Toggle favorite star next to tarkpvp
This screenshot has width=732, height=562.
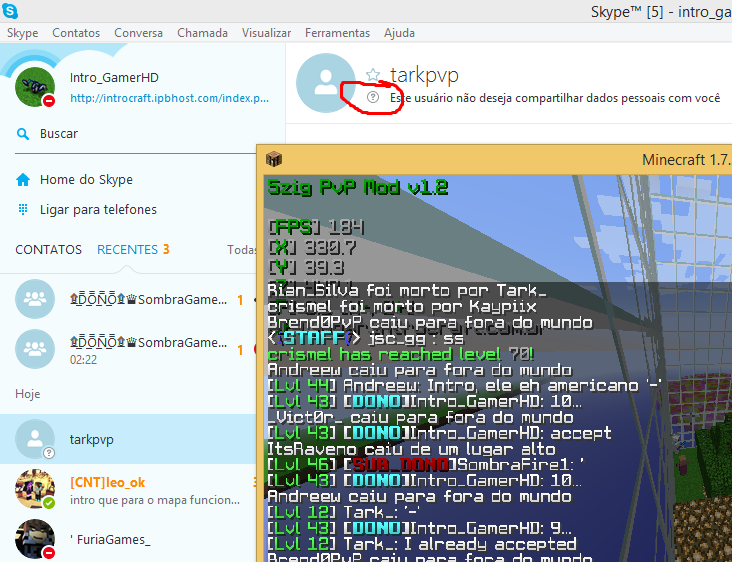click(373, 75)
